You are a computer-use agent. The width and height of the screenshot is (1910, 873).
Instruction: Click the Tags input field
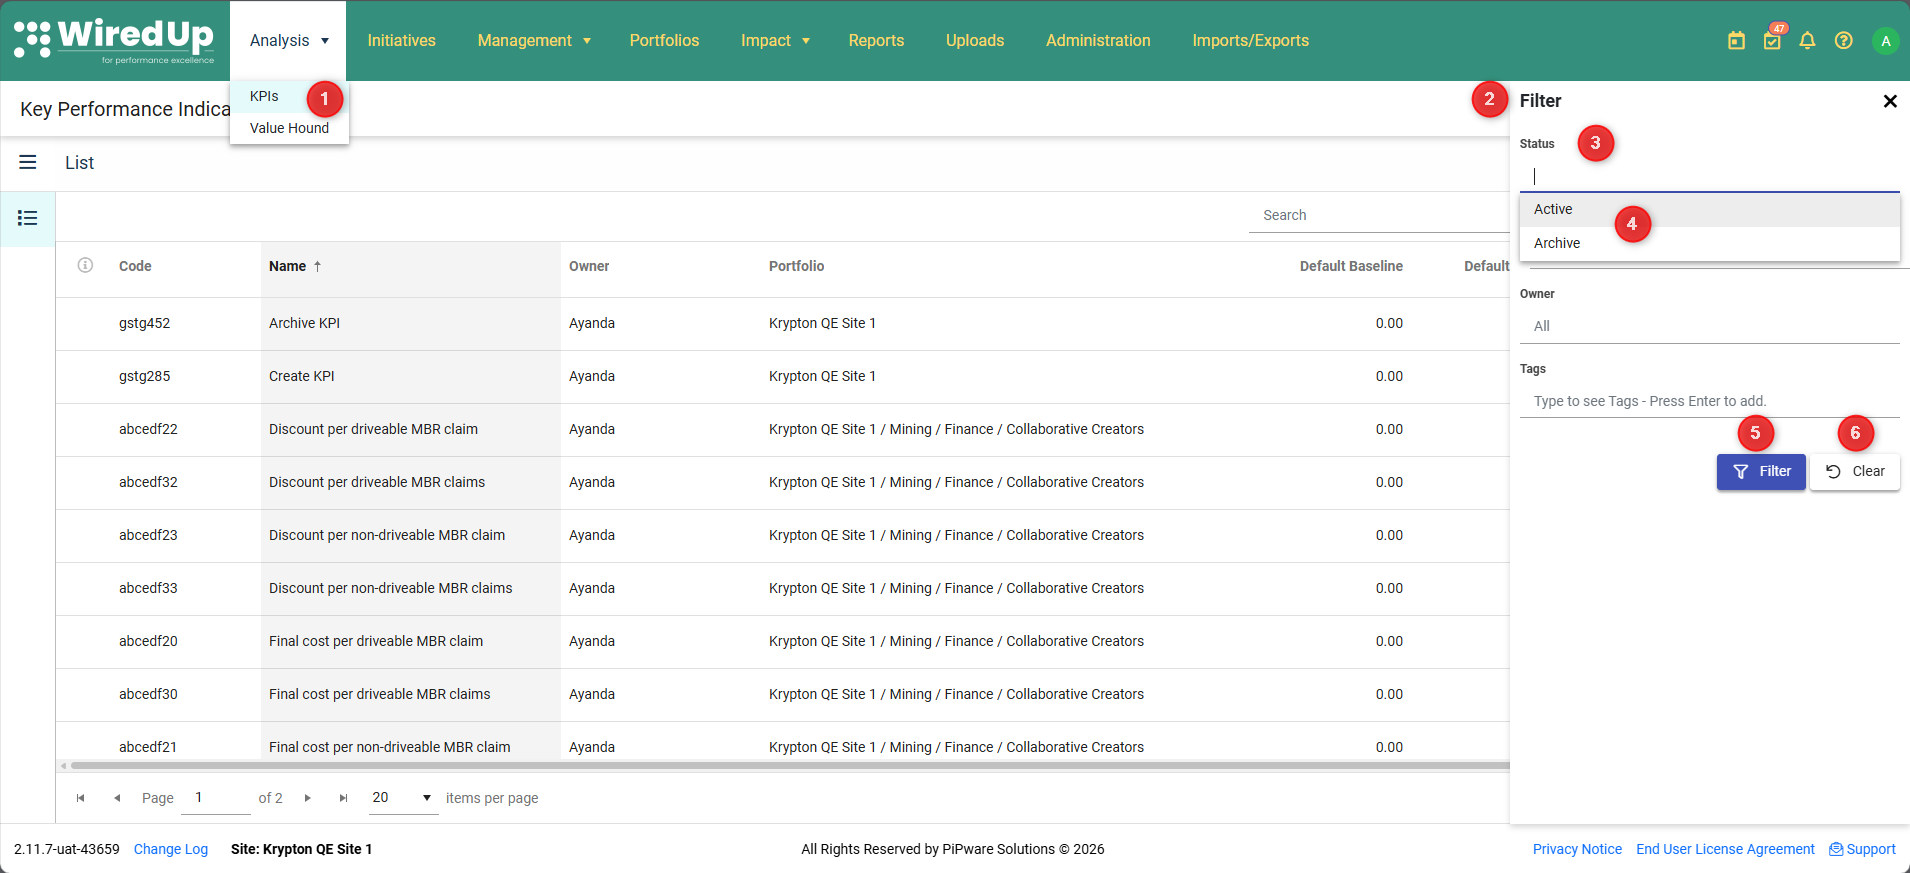pyautogui.click(x=1710, y=401)
